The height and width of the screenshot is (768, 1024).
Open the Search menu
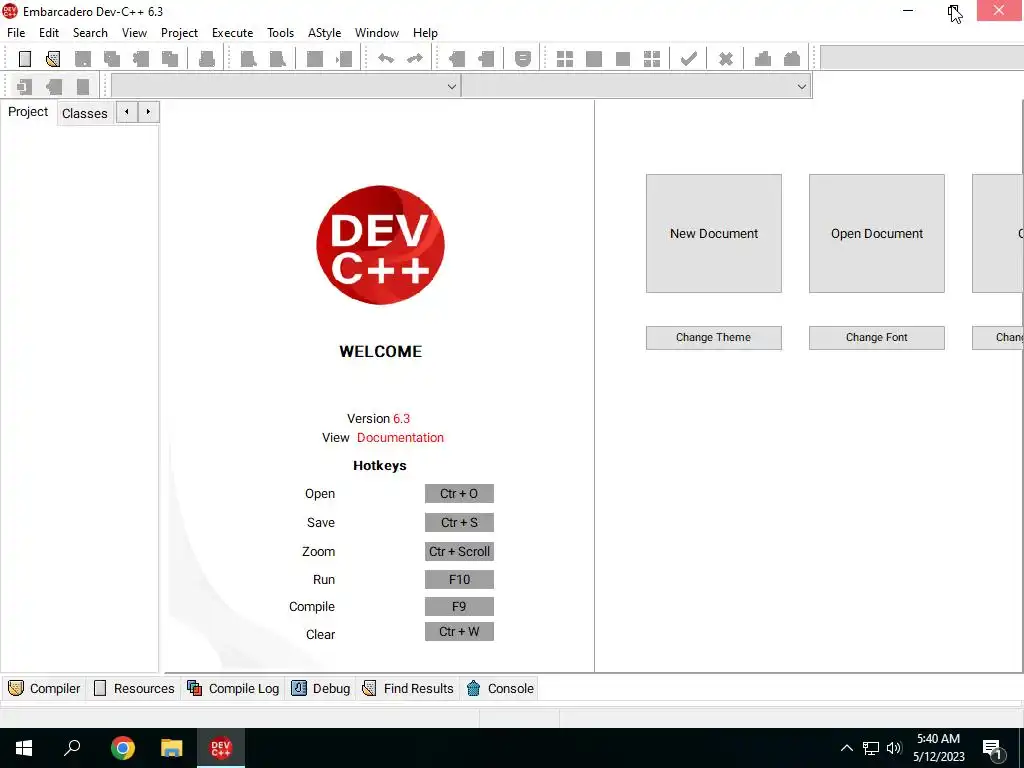[x=90, y=33]
